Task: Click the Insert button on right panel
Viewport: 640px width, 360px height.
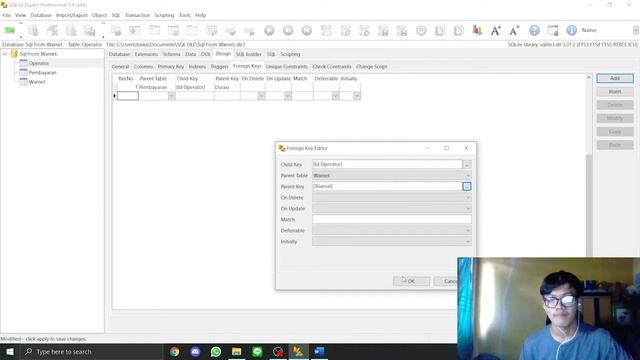Action: (615, 91)
